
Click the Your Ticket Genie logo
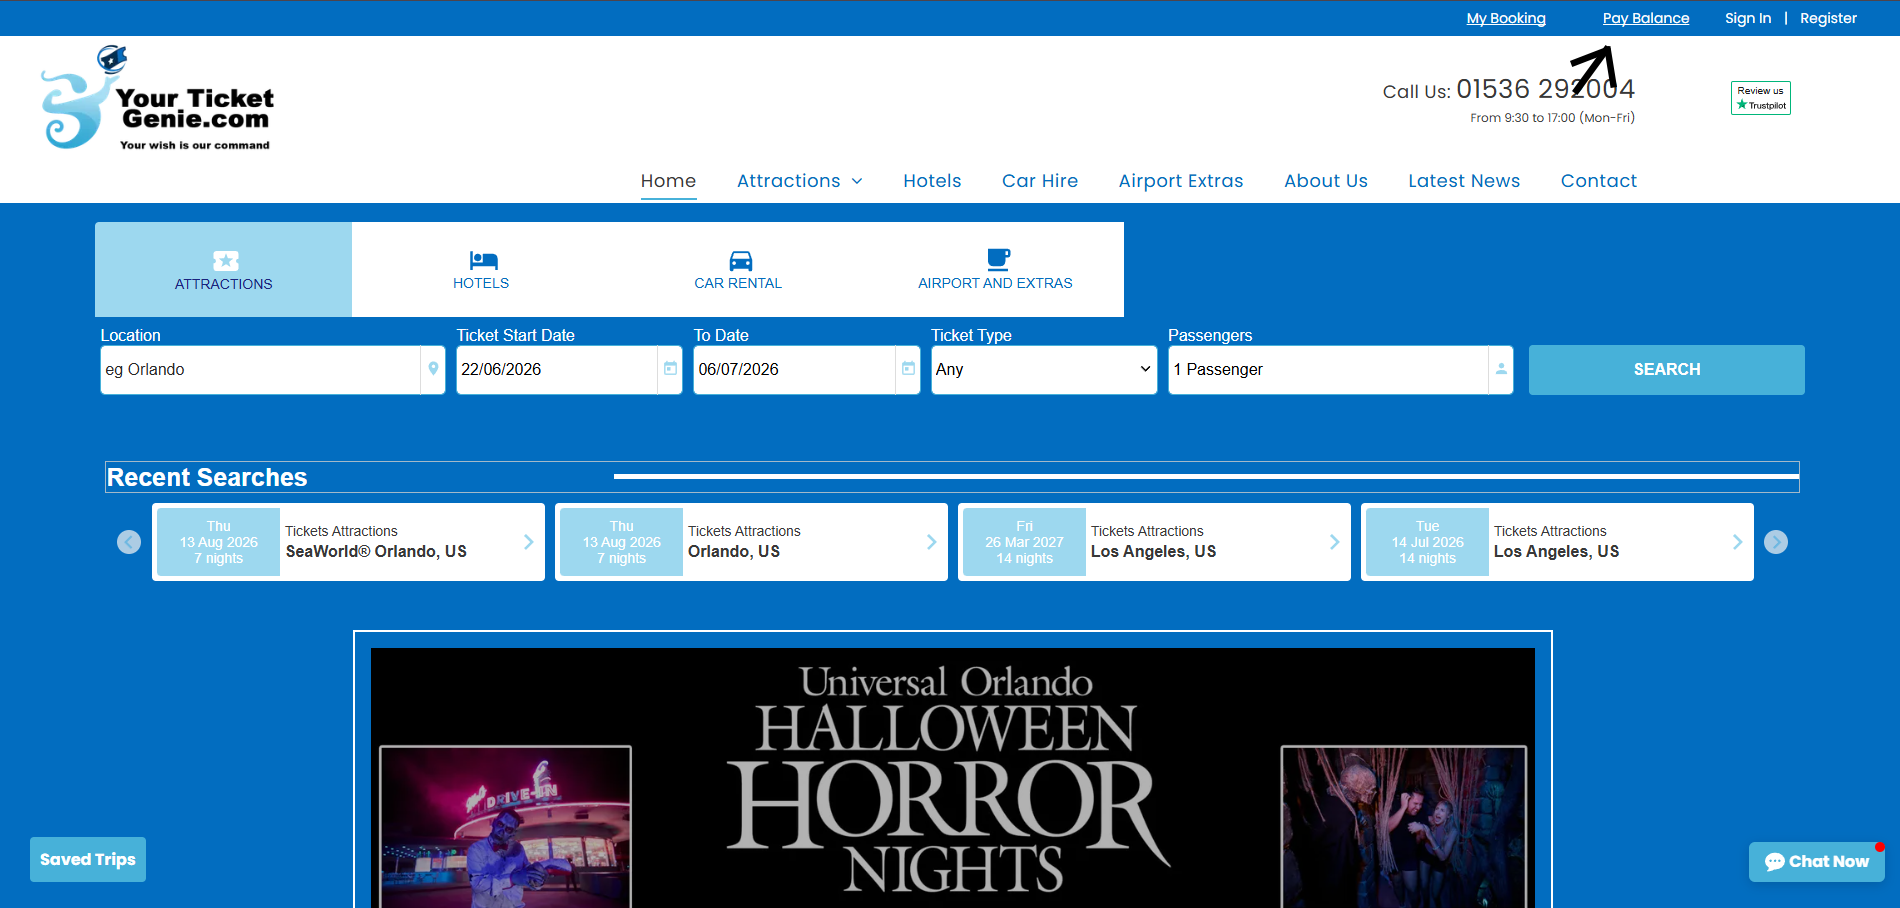point(156,99)
